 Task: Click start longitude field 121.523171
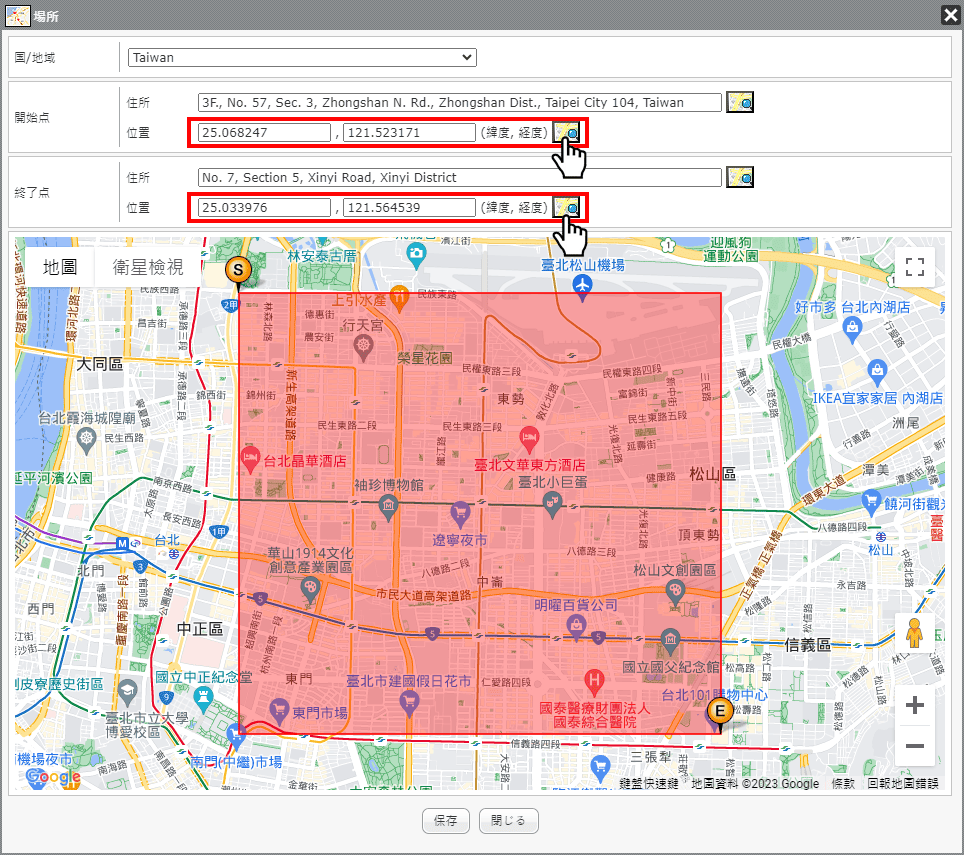409,132
